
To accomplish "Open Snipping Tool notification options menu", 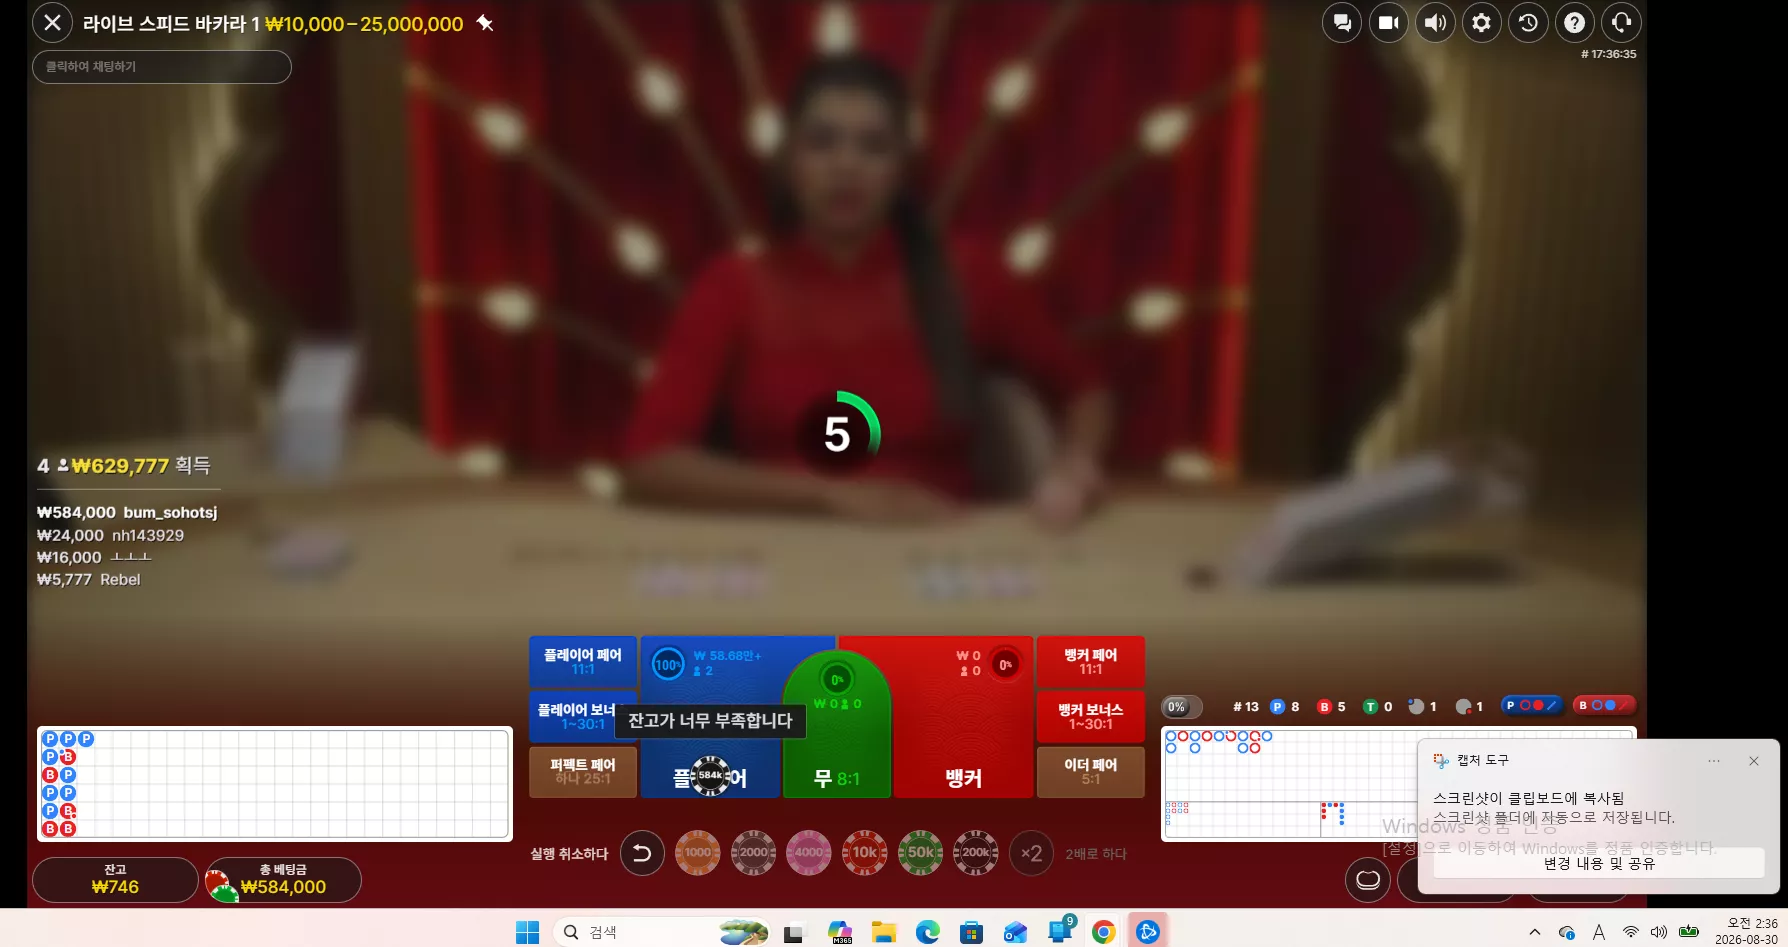I will pos(1714,761).
